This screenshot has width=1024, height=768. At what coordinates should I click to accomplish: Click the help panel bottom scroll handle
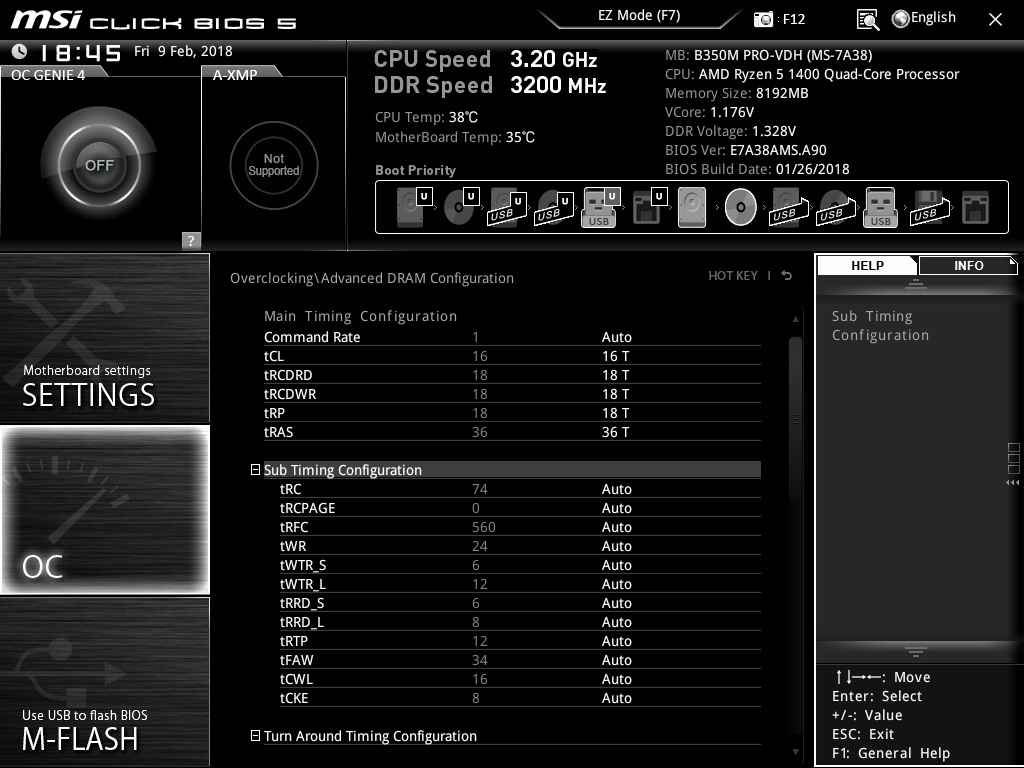click(x=916, y=651)
